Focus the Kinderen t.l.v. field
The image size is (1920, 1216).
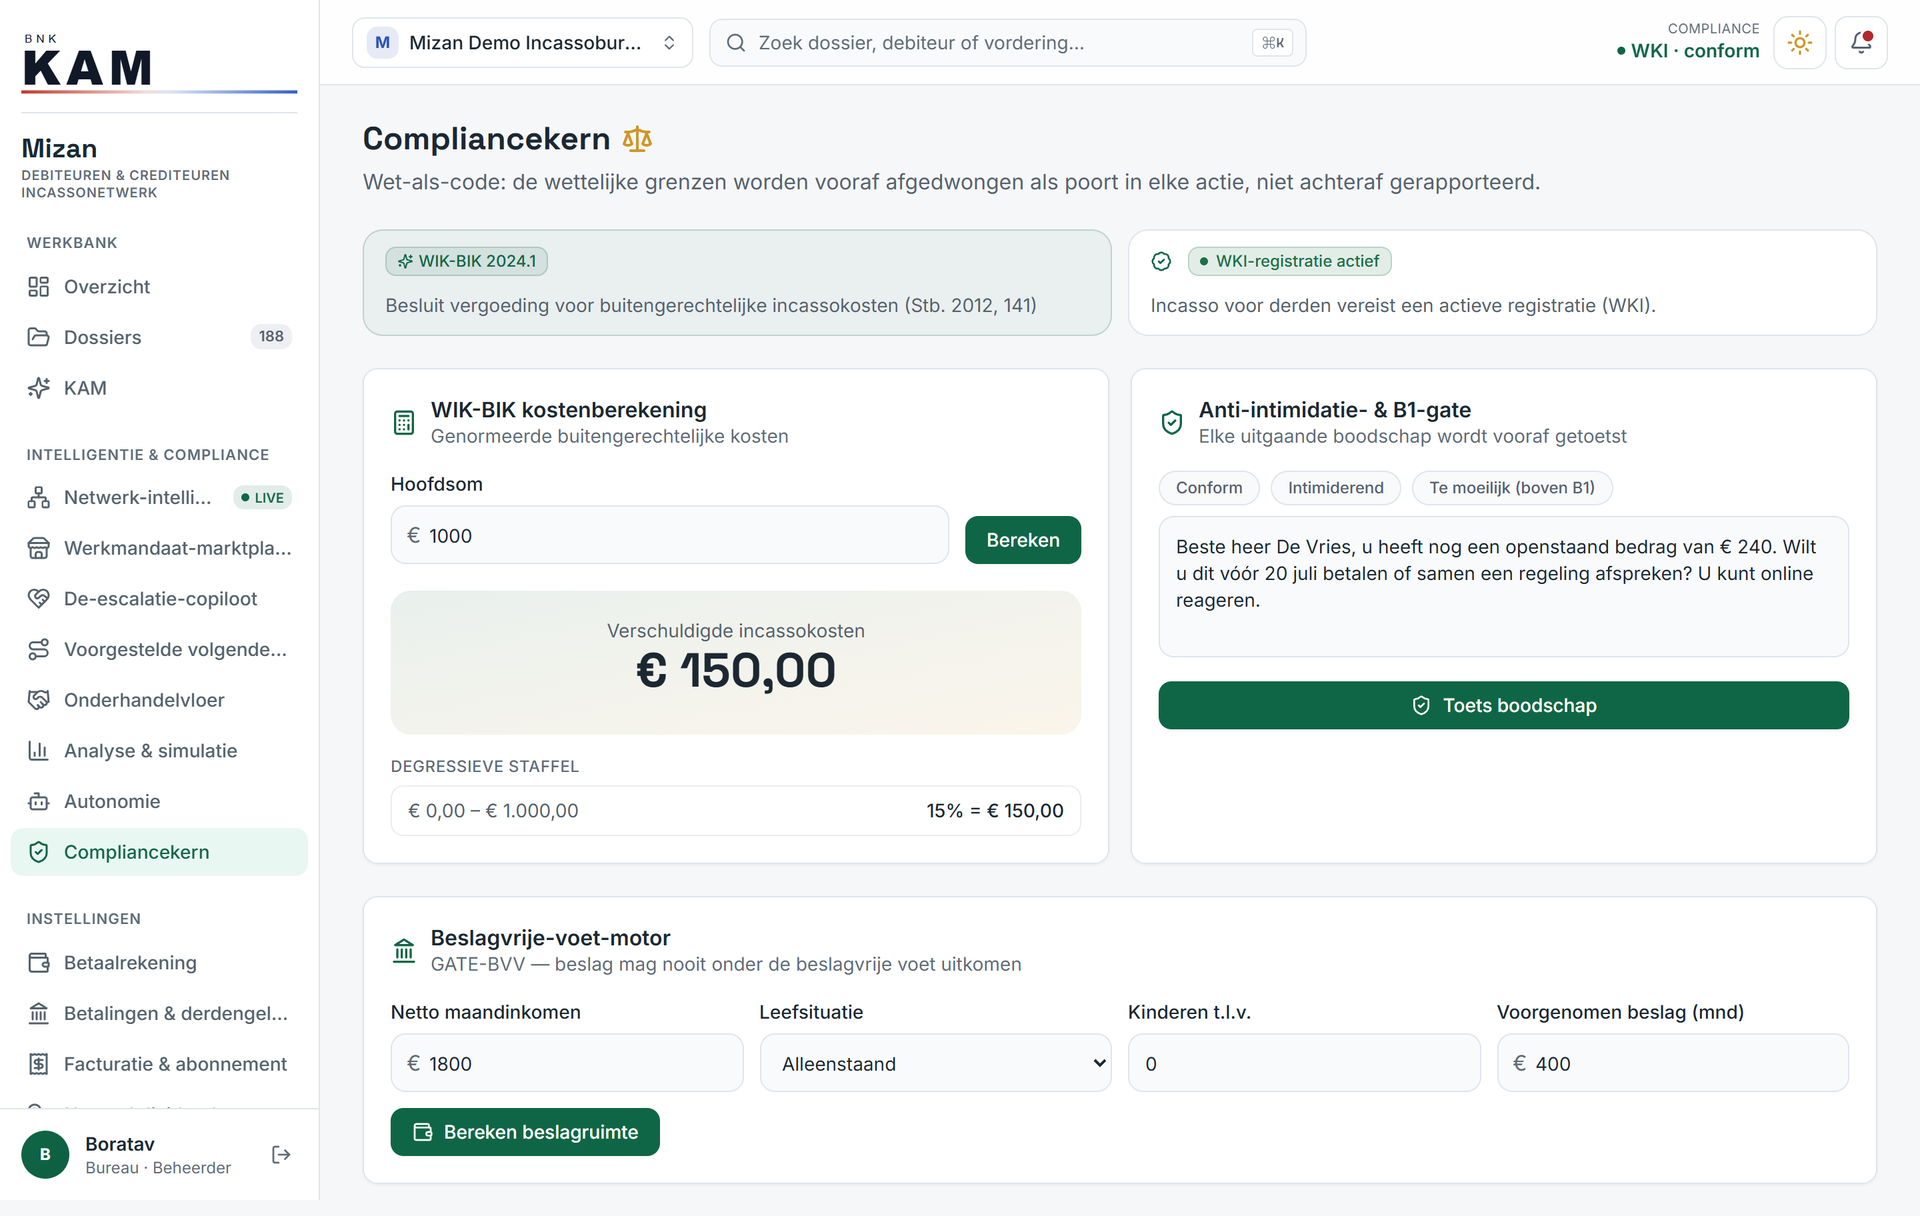[x=1304, y=1063]
